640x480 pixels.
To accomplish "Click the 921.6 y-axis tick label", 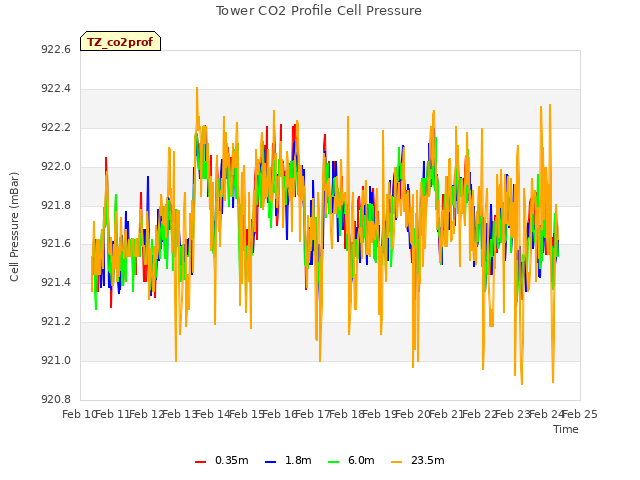I will (x=56, y=244).
